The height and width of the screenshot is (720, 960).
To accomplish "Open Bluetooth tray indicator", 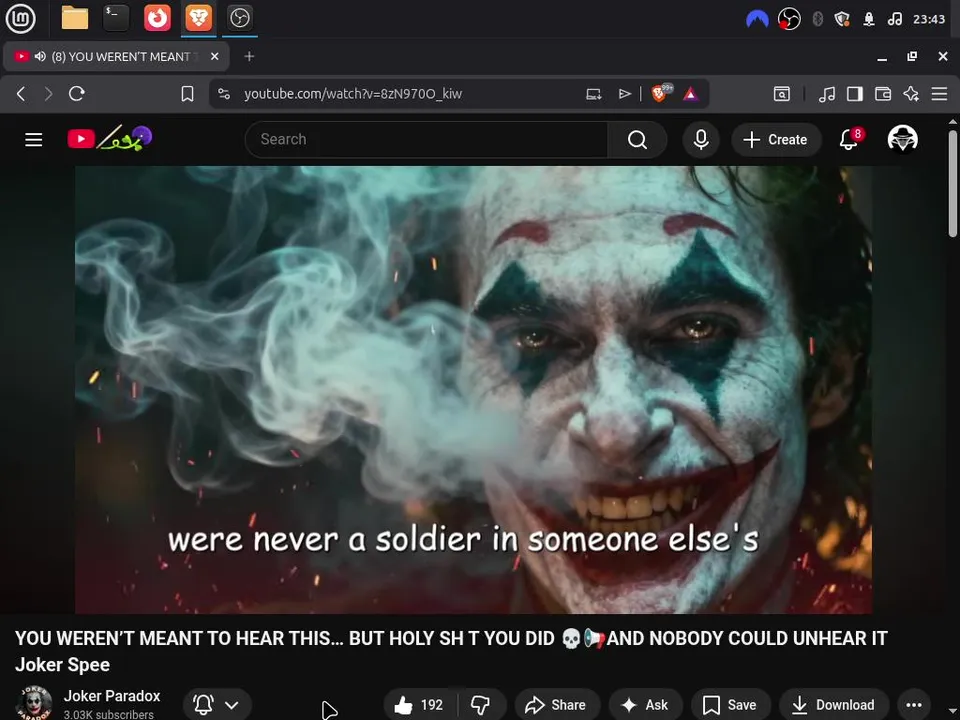I will (817, 19).
